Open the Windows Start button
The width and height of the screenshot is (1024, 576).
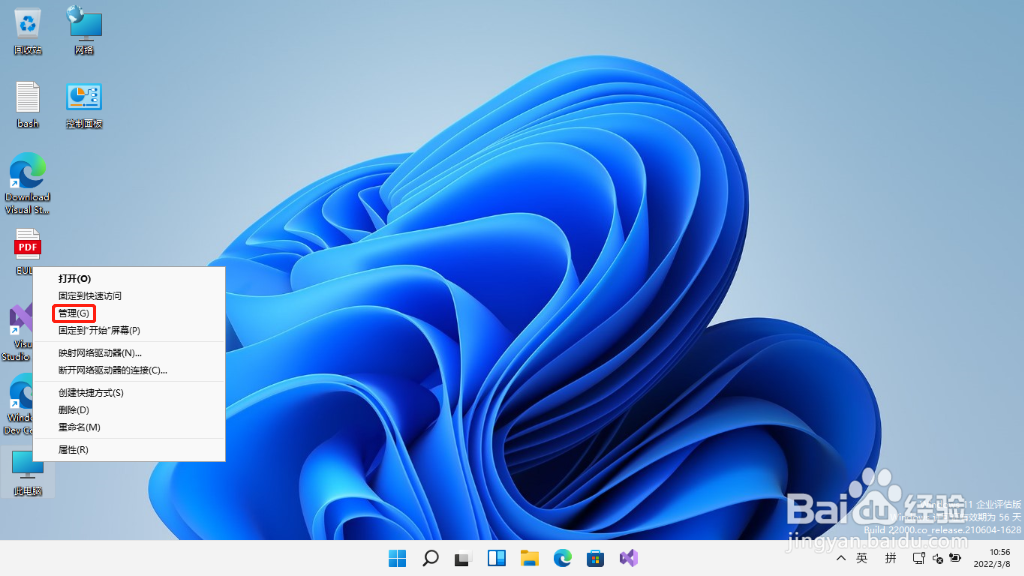pyautogui.click(x=397, y=558)
